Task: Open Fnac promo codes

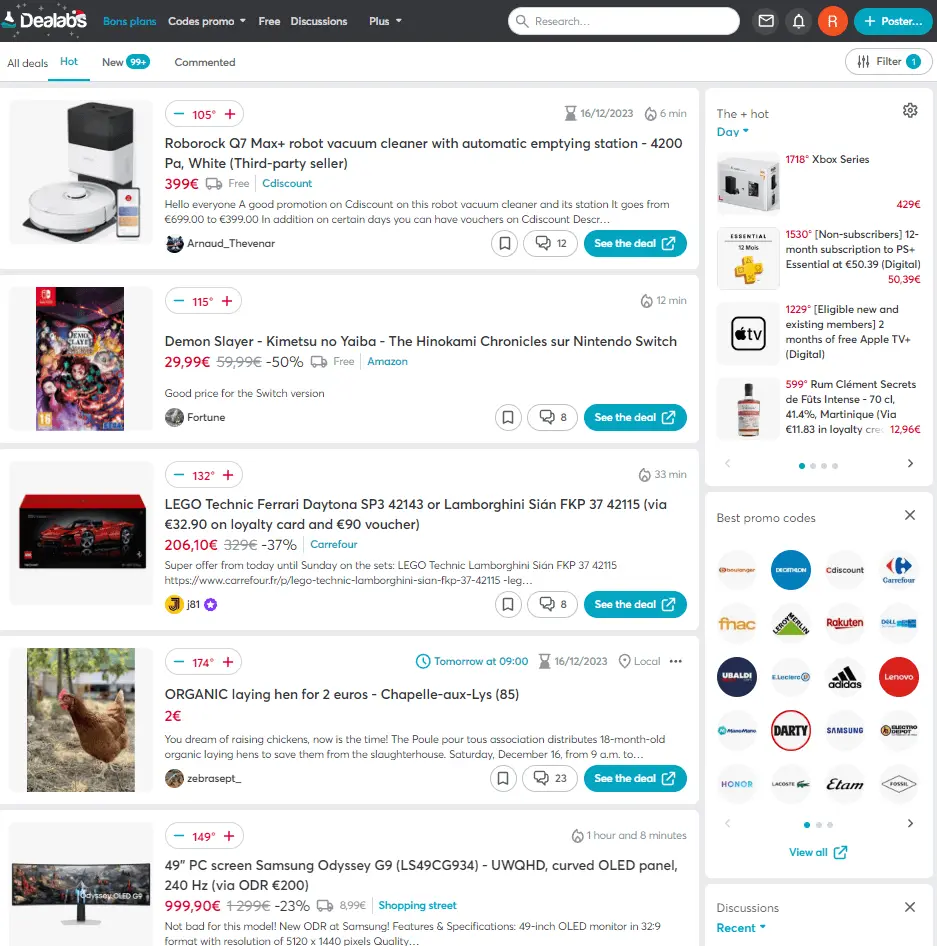Action: 737,623
